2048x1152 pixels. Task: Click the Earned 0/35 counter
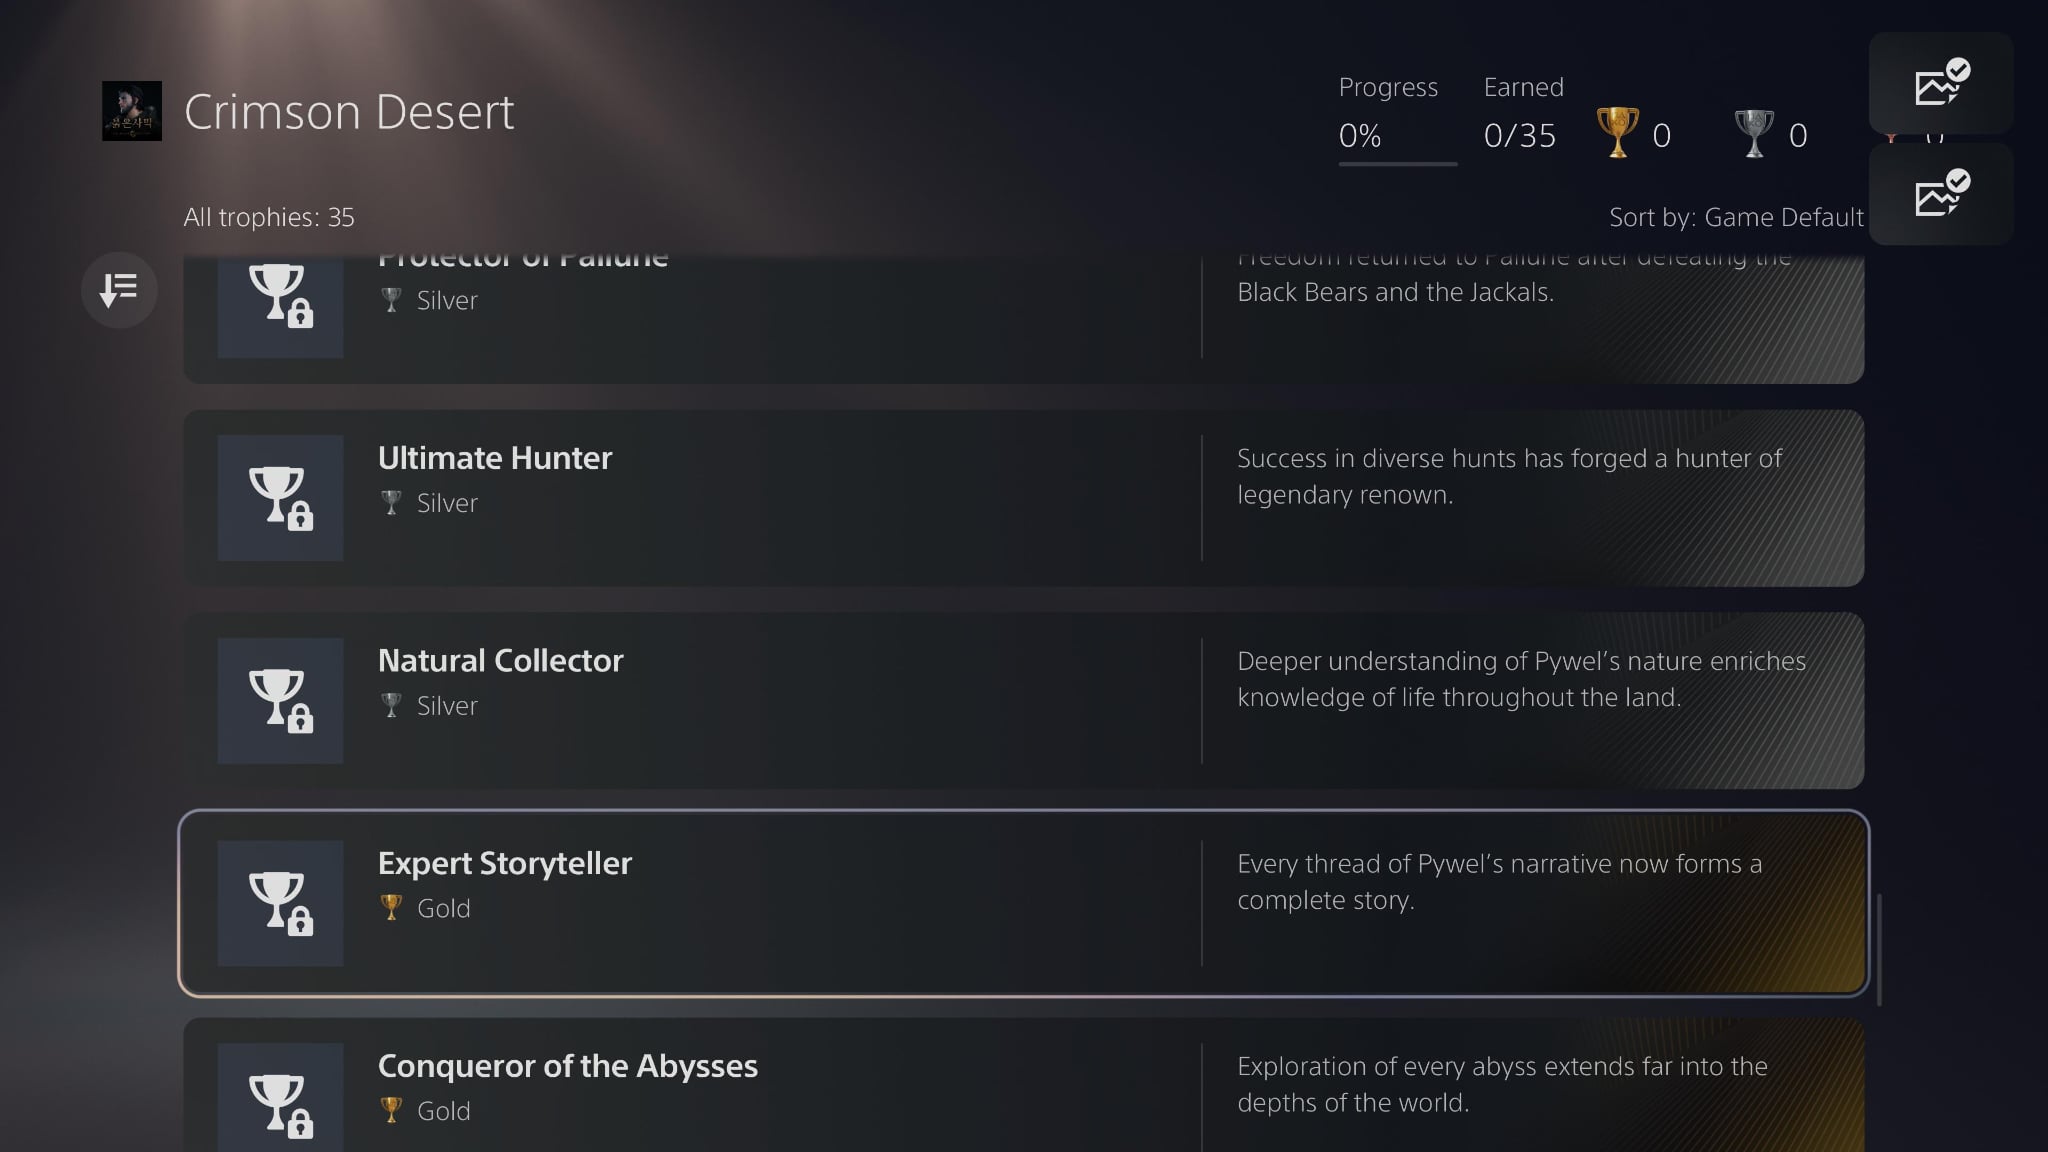[x=1520, y=135]
